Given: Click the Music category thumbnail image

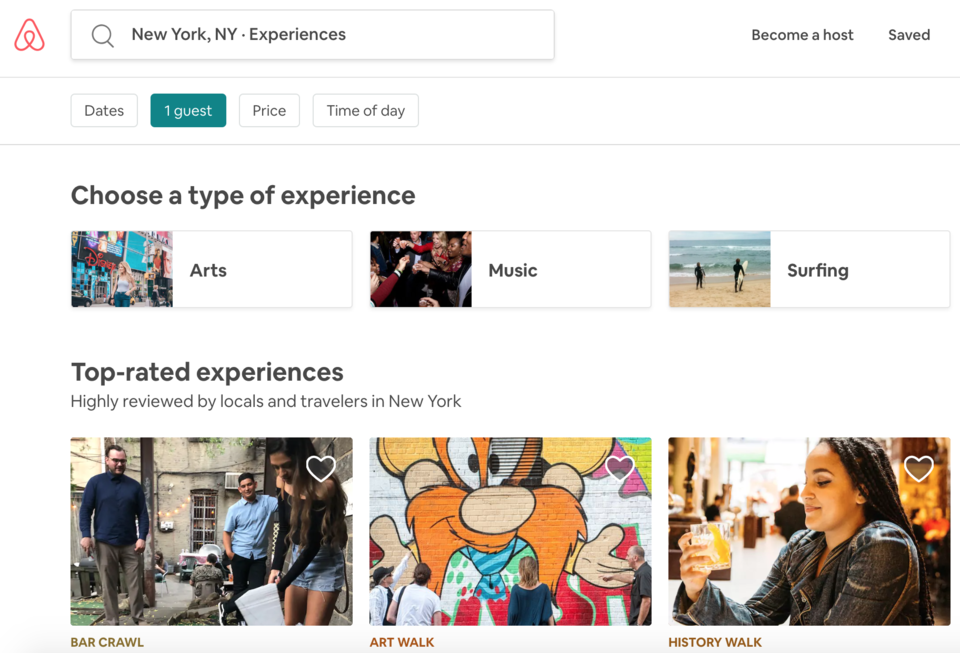Looking at the screenshot, I should click(x=421, y=269).
